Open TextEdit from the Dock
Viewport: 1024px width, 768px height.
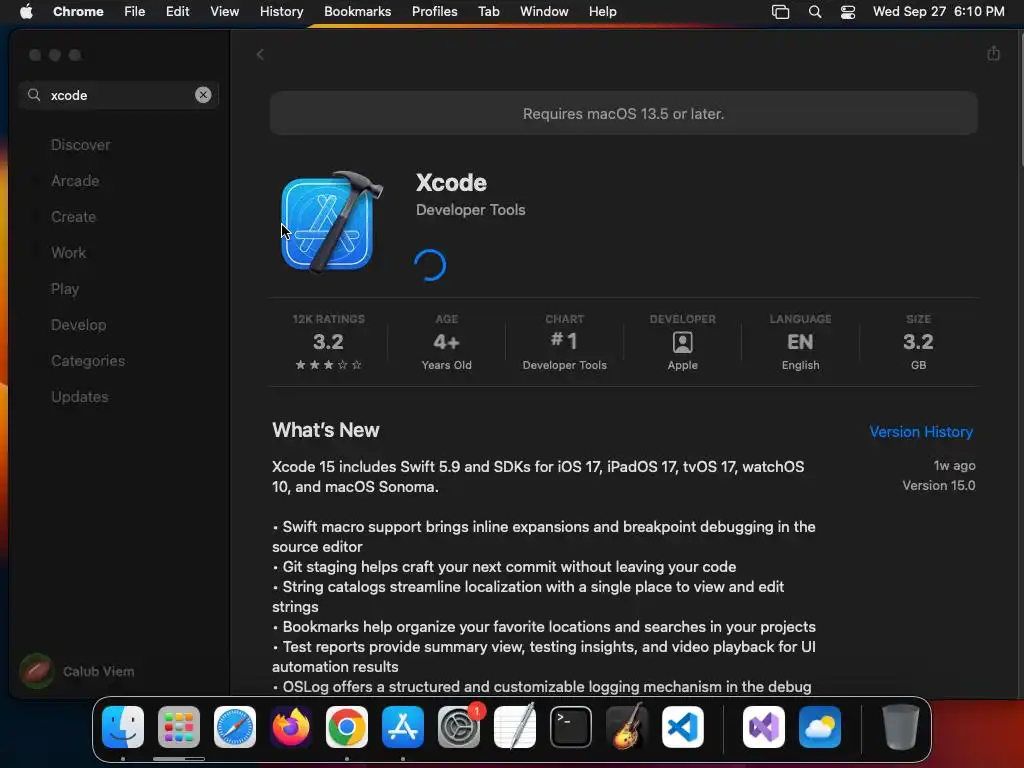(x=515, y=727)
